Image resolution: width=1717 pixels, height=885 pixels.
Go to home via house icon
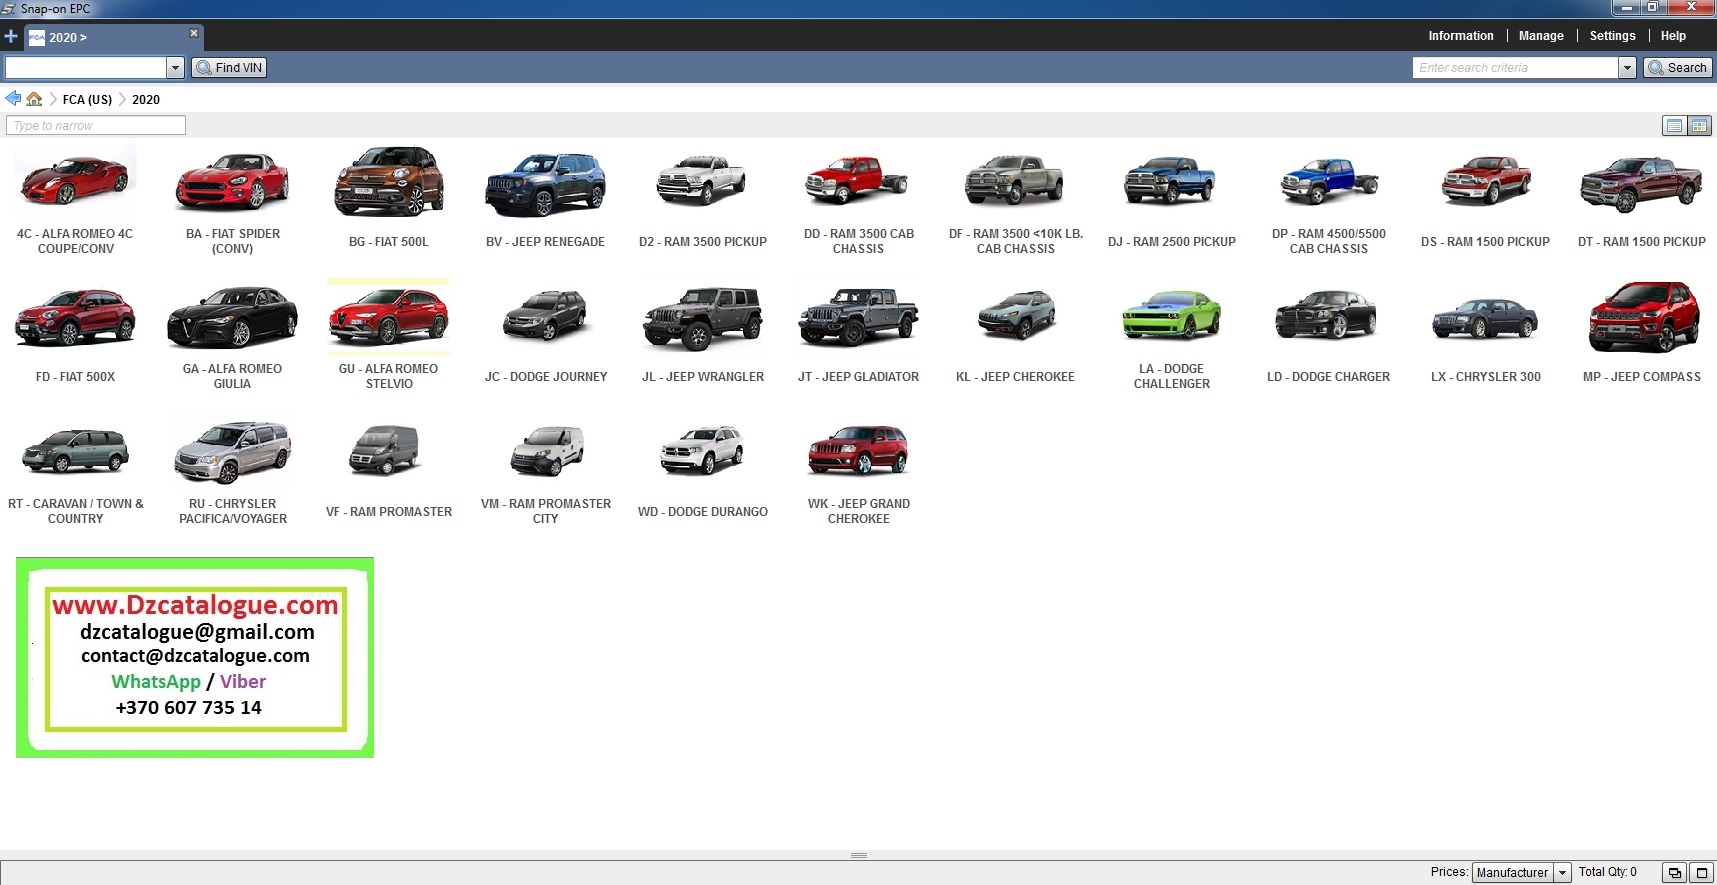(34, 99)
